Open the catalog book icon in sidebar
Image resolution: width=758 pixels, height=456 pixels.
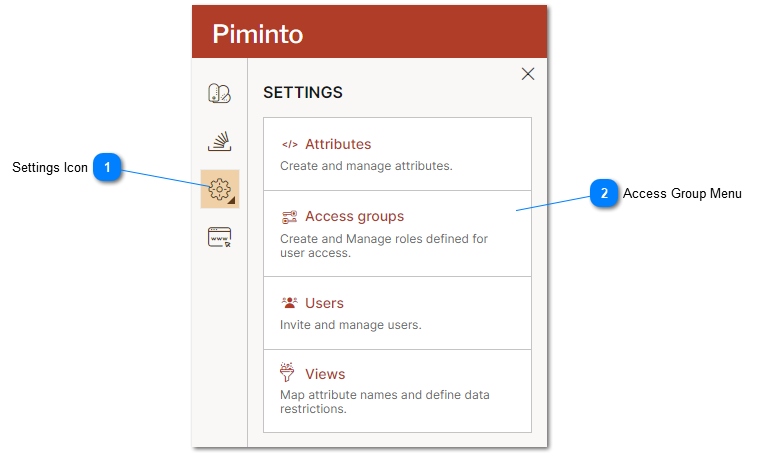[x=219, y=93]
